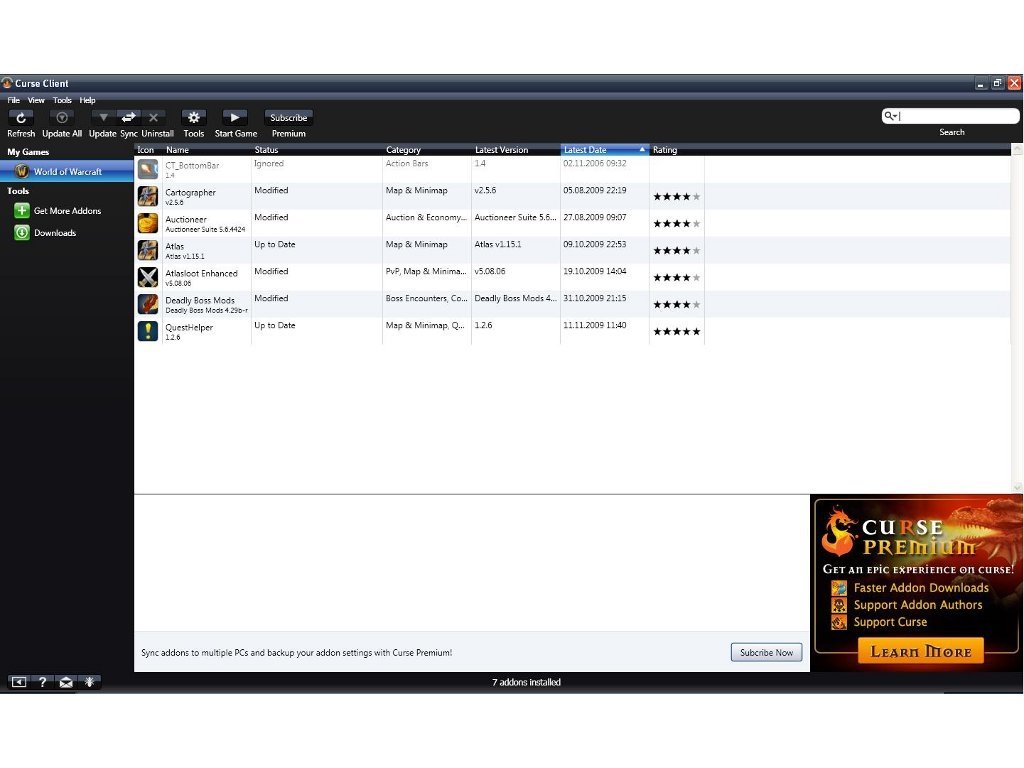Click the Ignored status of CT_BottomBar
The image size is (1024, 768).
[x=269, y=163]
